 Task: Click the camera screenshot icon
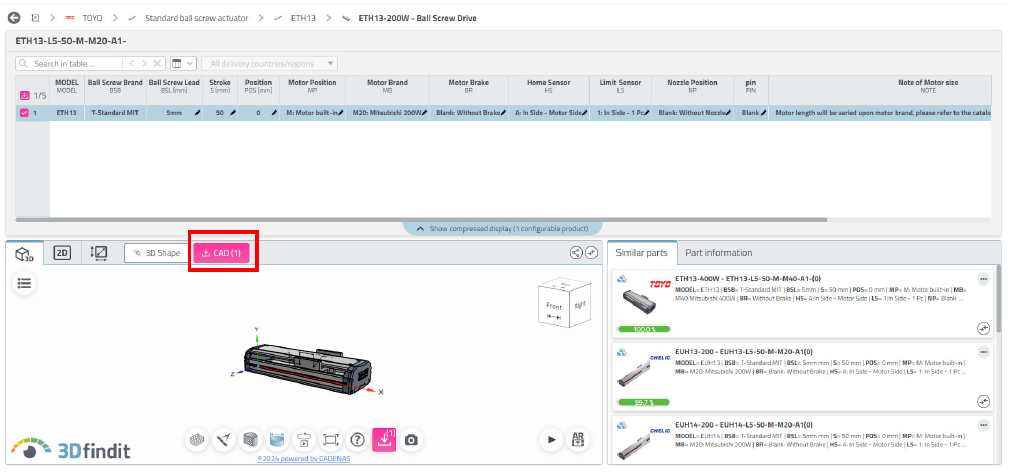pyautogui.click(x=410, y=439)
